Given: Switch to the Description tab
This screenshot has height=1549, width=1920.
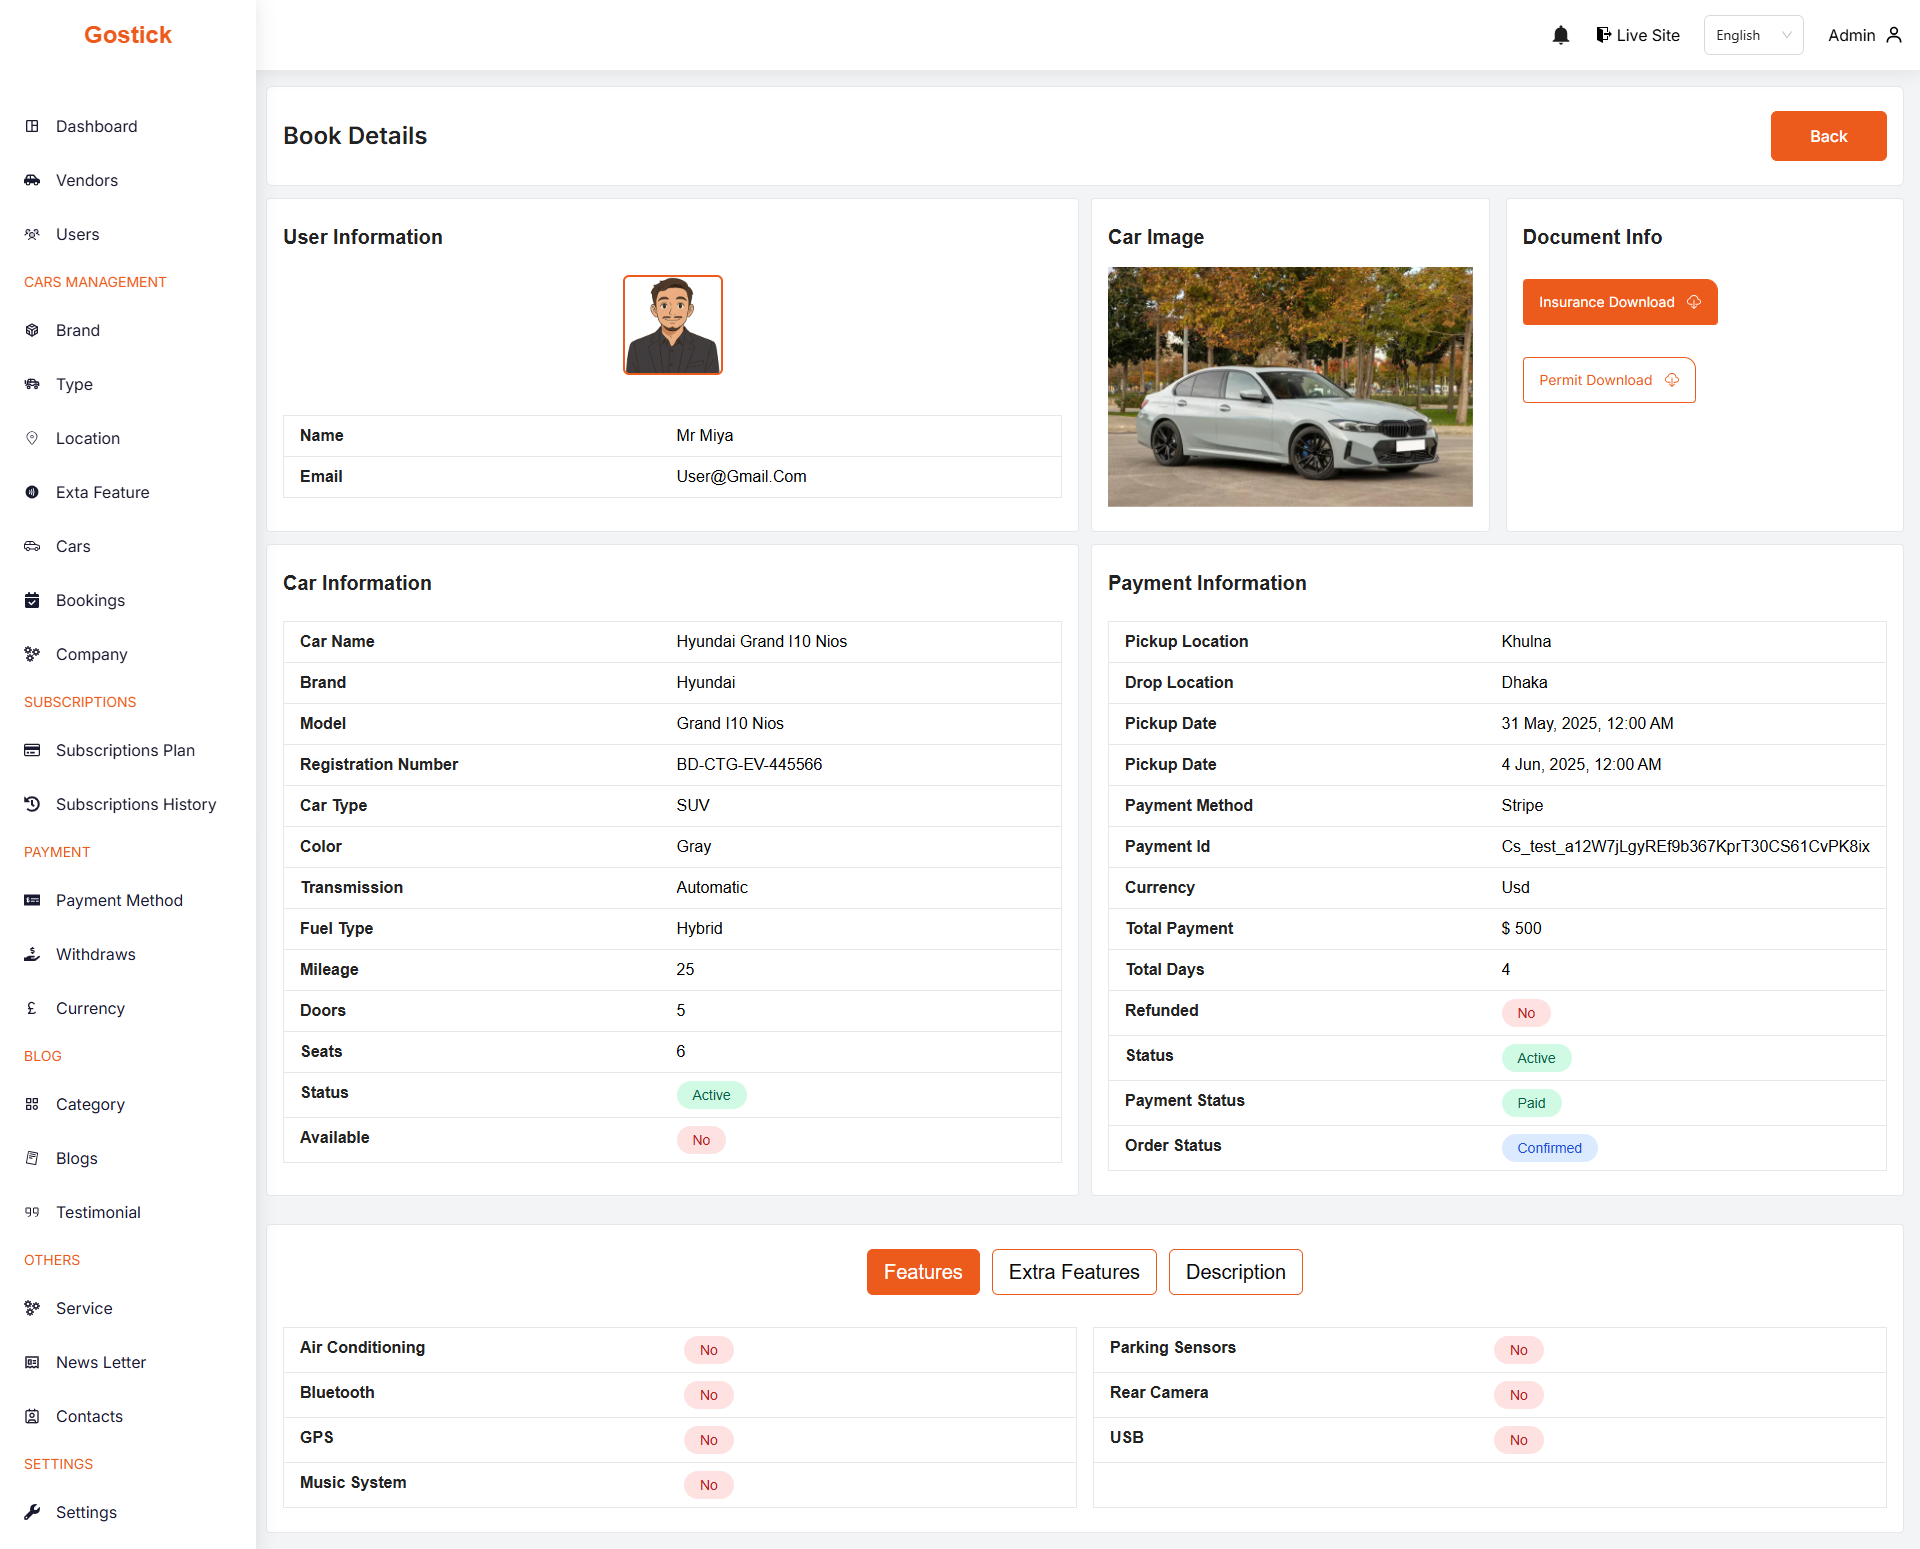Looking at the screenshot, I should 1235,1272.
